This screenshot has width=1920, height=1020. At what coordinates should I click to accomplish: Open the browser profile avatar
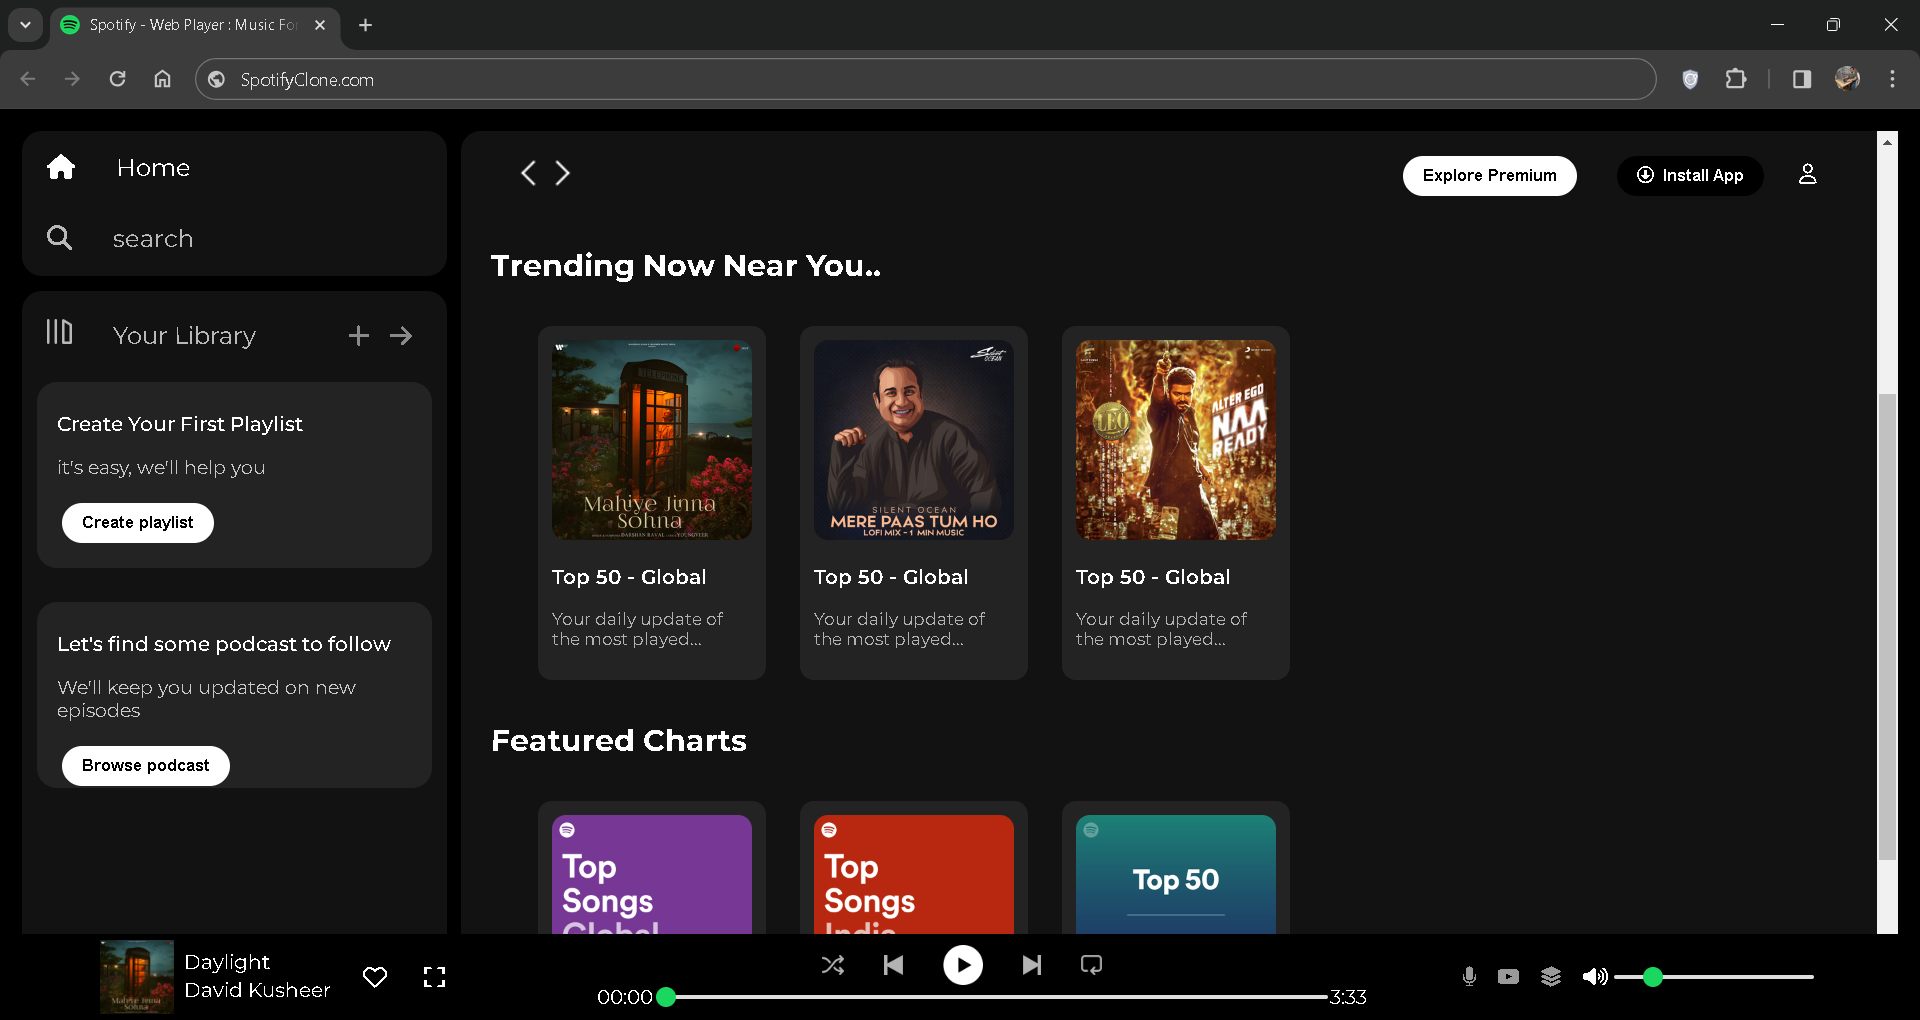[x=1847, y=79]
